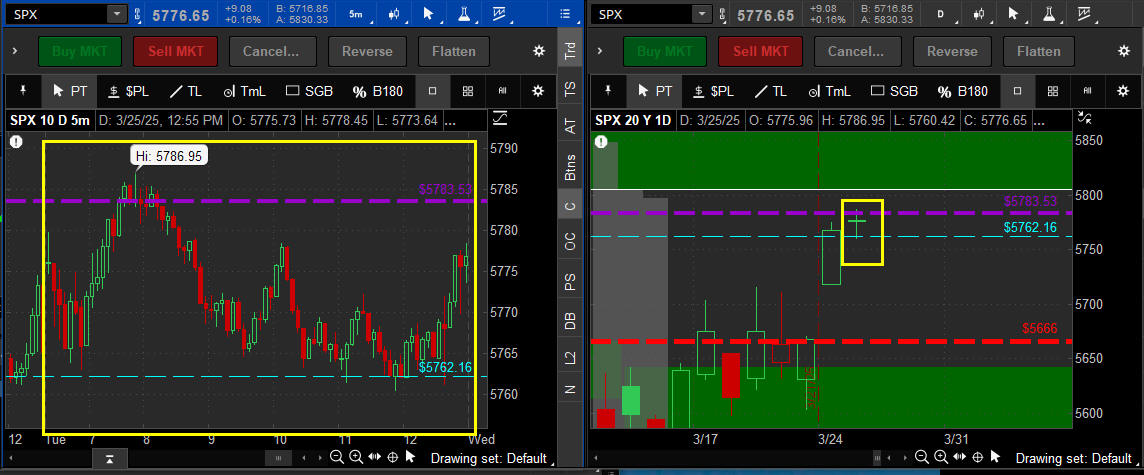Open the 5m timeframe dropdown
Viewport: 1144px width, 475px height.
(x=357, y=14)
